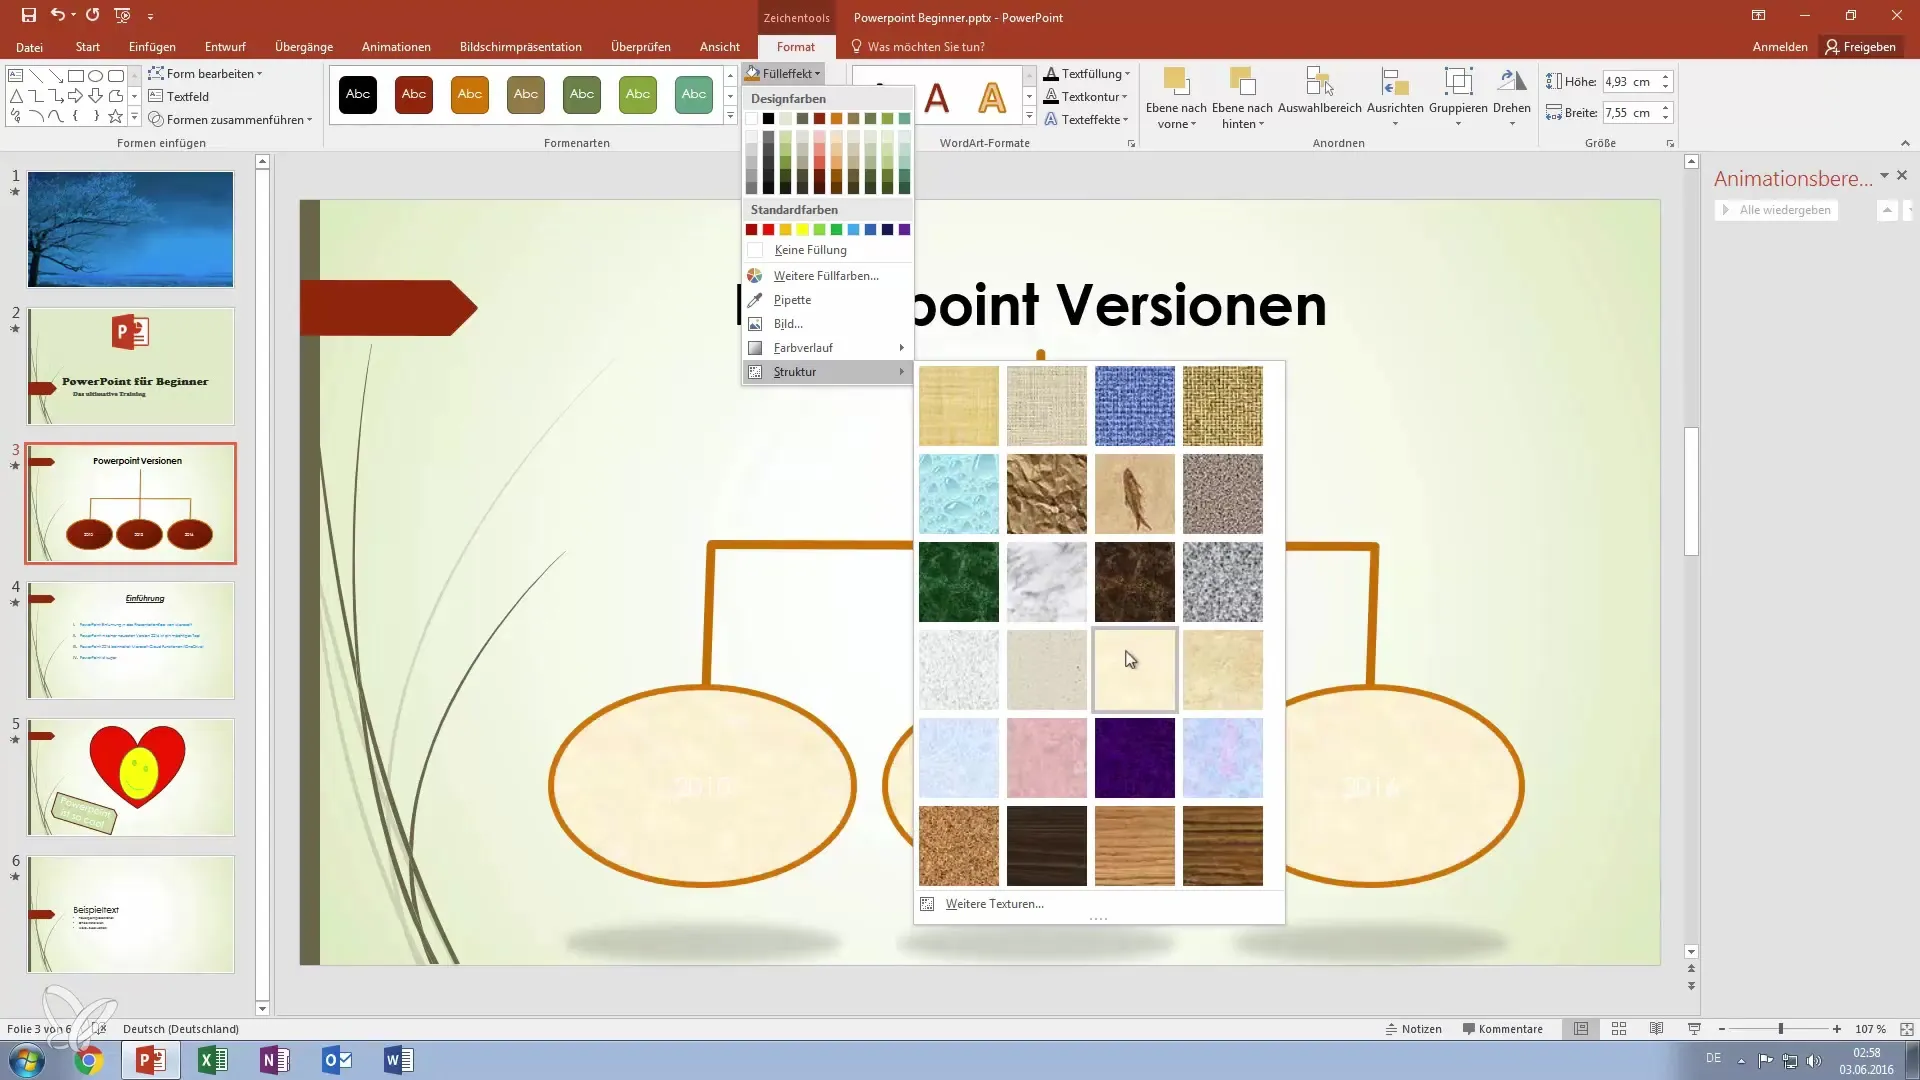
Task: Select water droplets texture swatch
Action: 958,494
